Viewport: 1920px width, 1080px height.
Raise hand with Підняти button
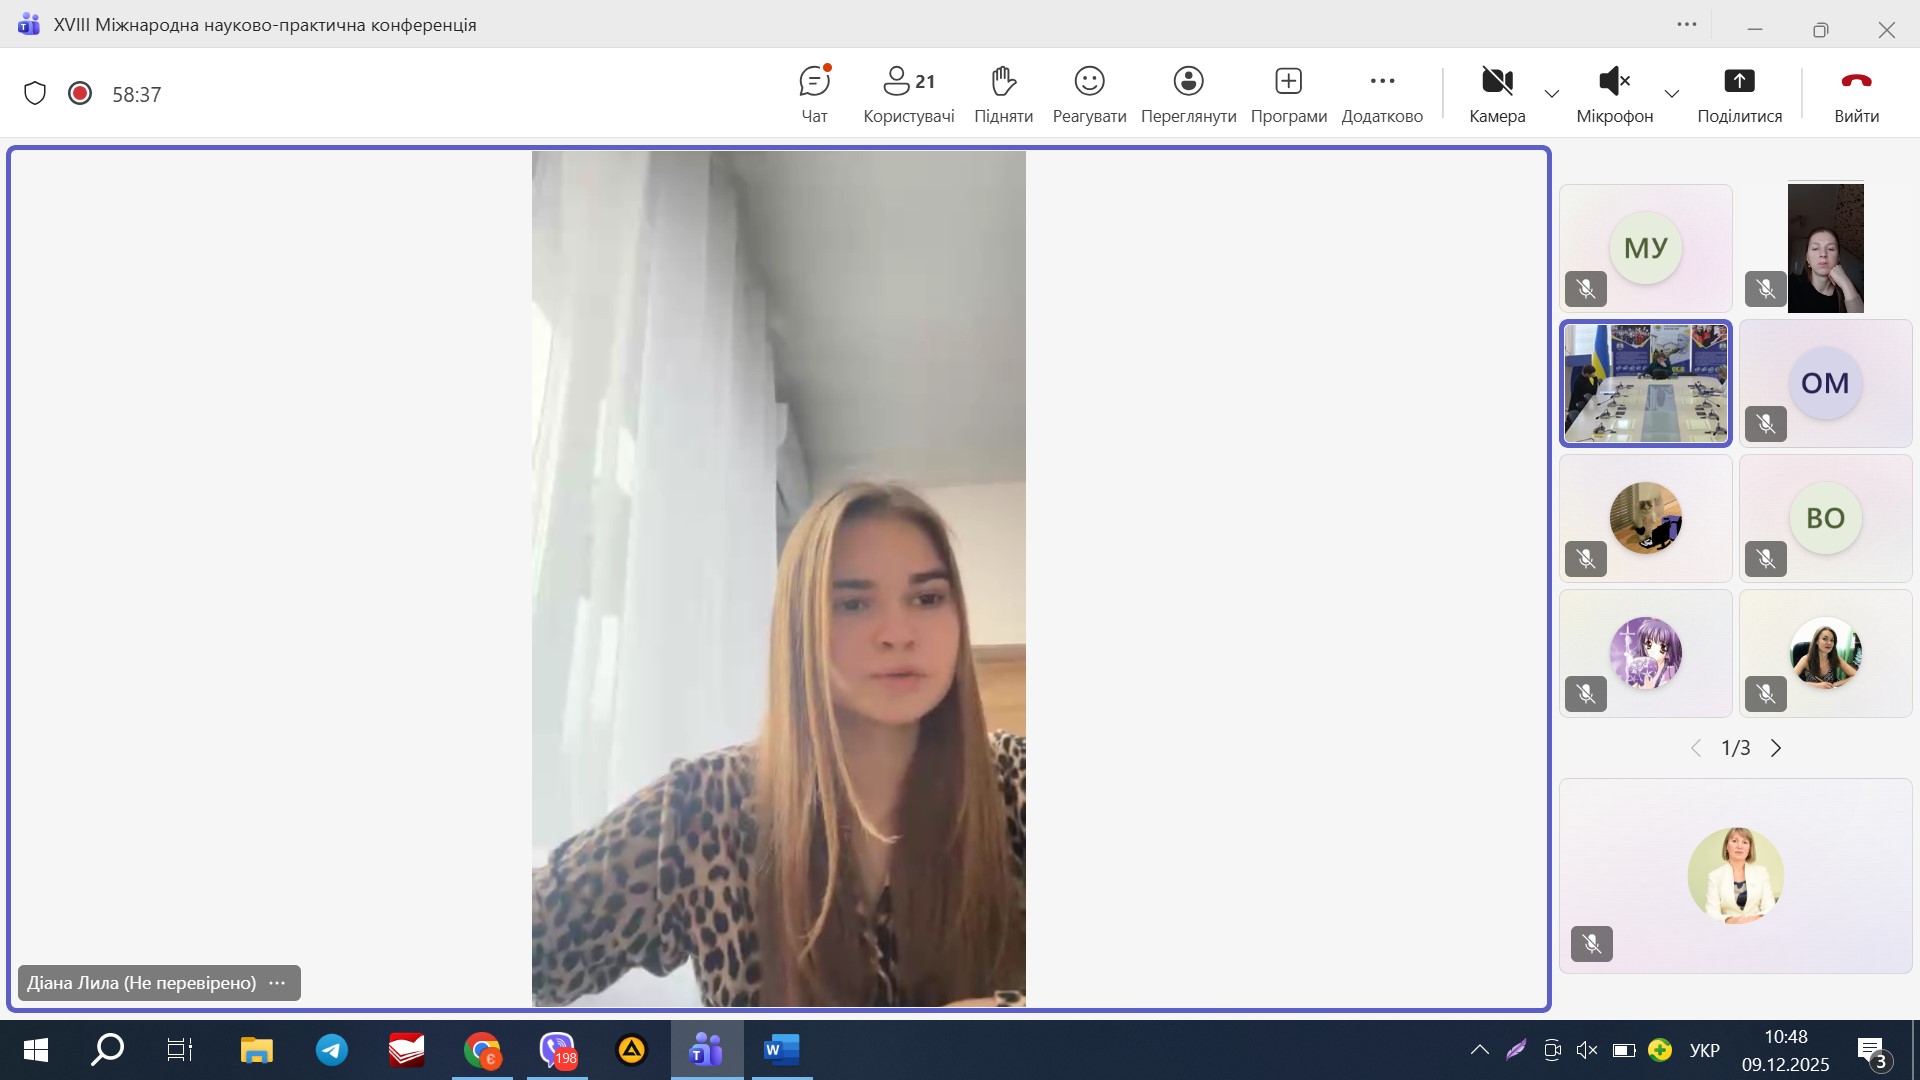[x=1003, y=94]
